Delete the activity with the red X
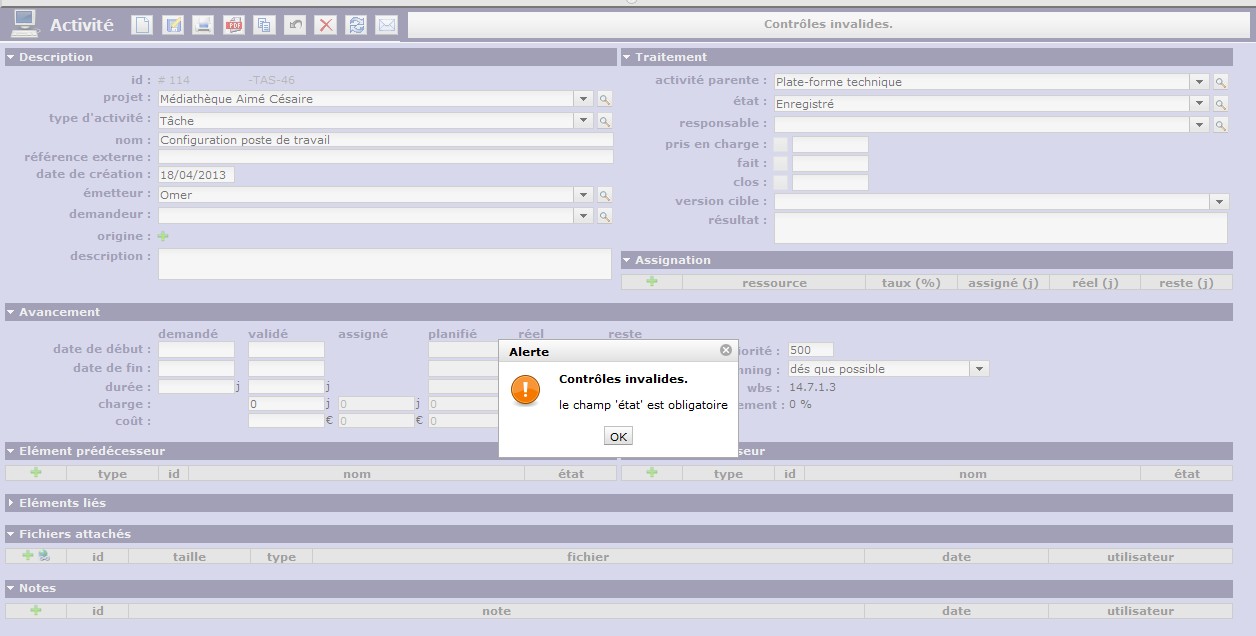 pos(325,25)
